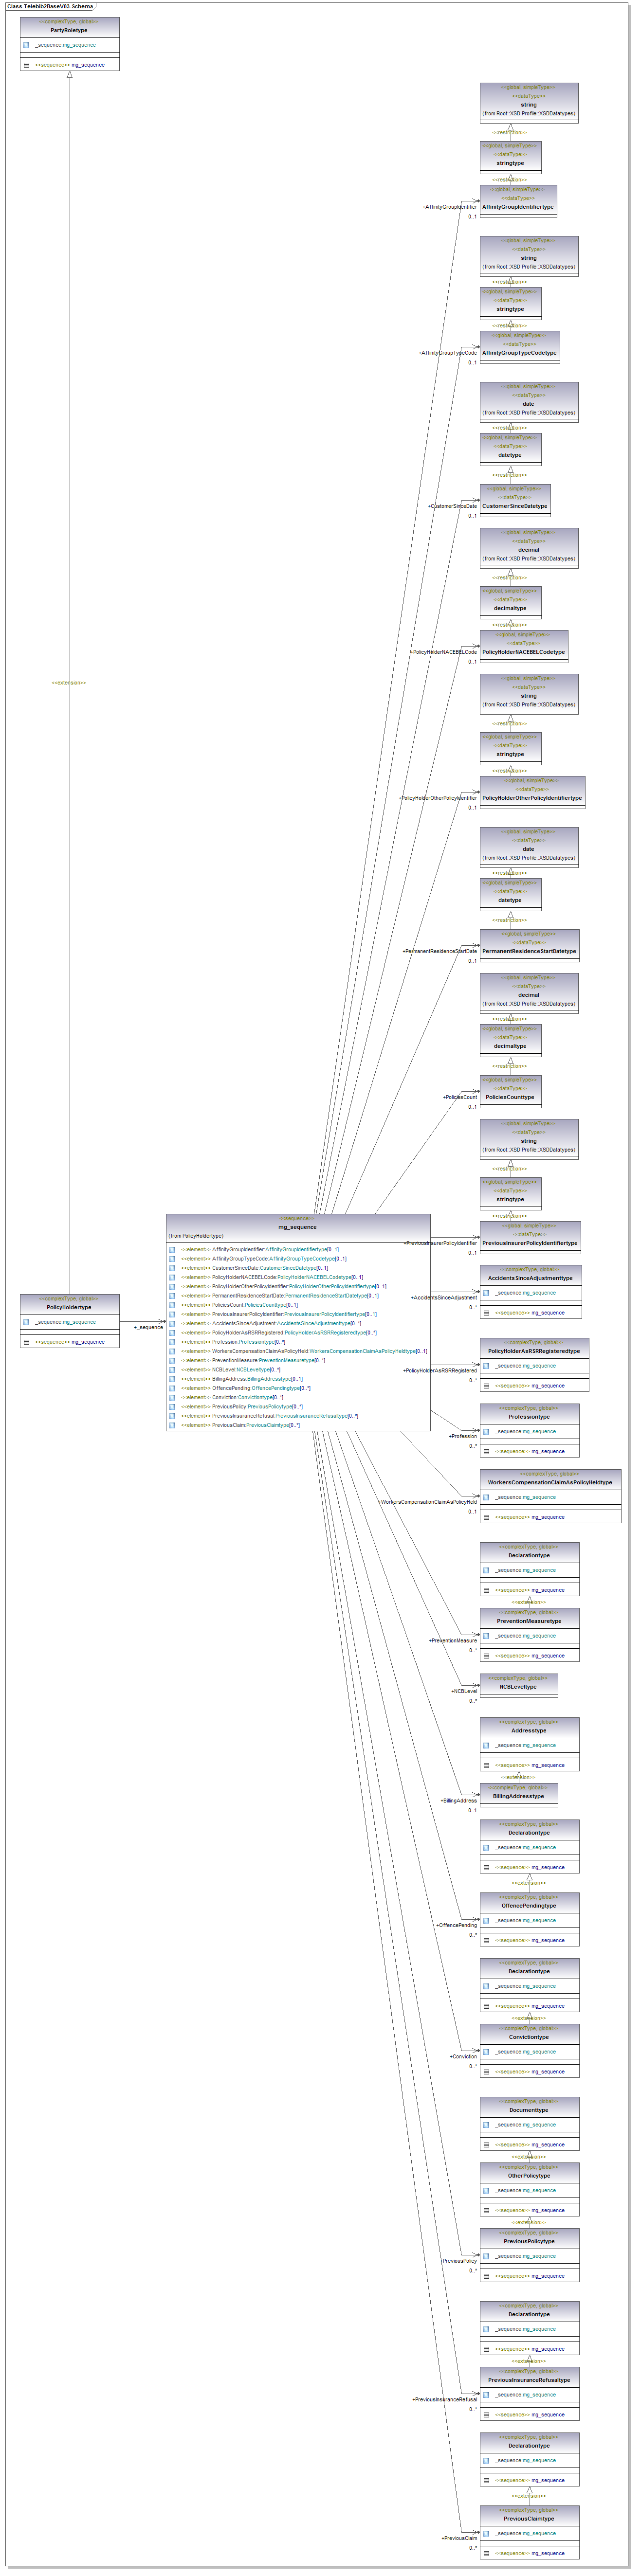Click the attribute icon in the PolicyHoldertype box
This screenshot has height=2576, width=641.
pos(26,1322)
